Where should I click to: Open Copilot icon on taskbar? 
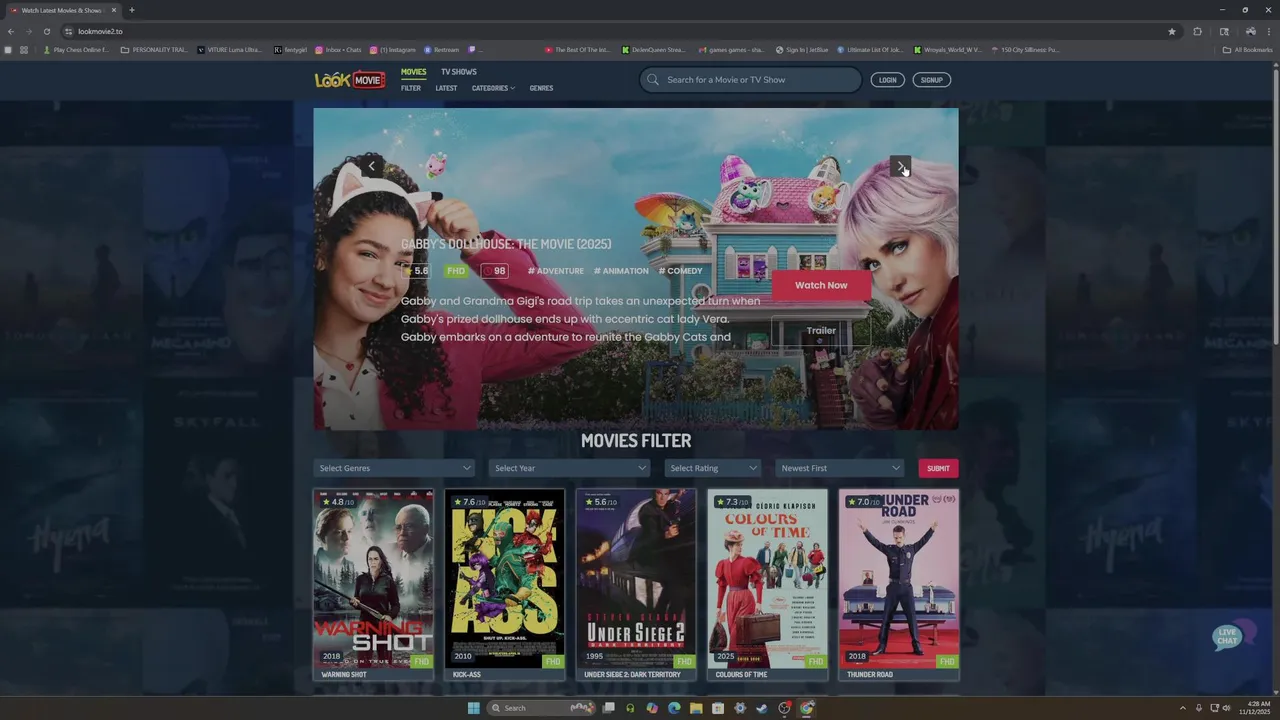652,708
